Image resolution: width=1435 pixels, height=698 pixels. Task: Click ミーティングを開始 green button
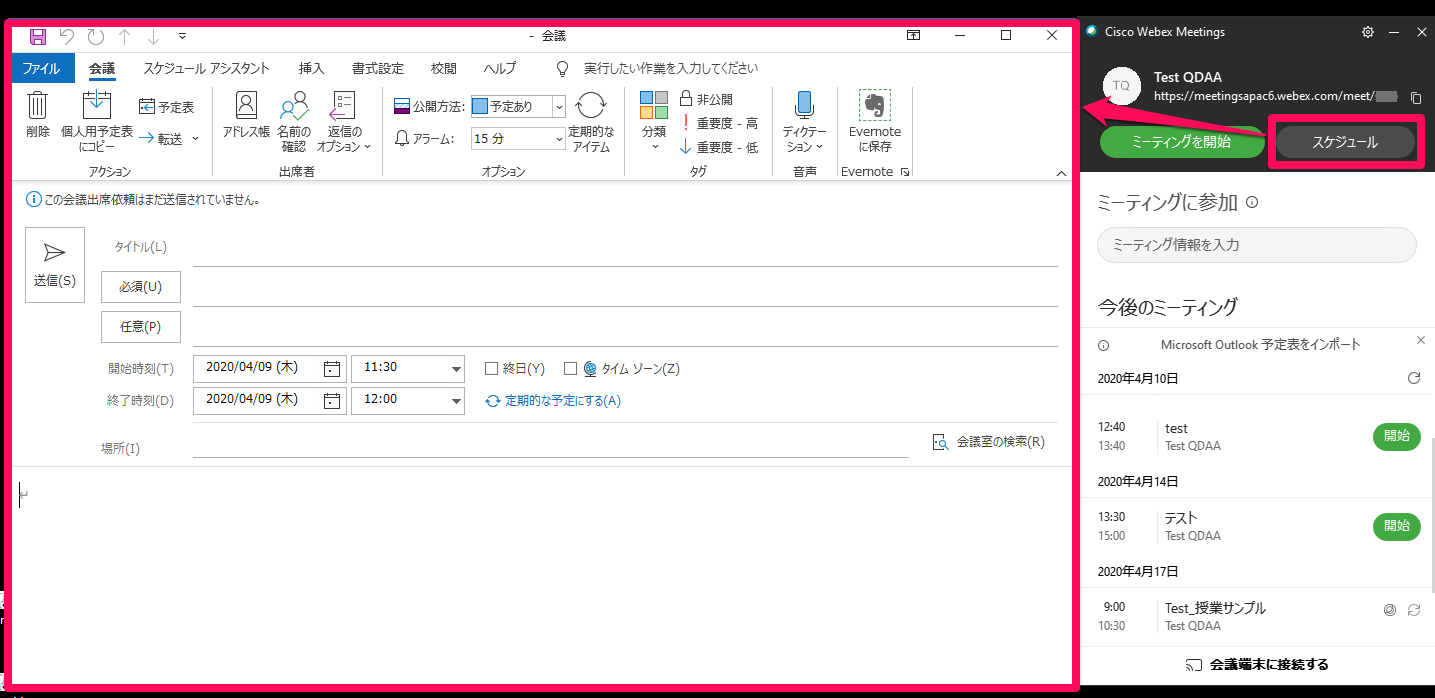pyautogui.click(x=1181, y=142)
